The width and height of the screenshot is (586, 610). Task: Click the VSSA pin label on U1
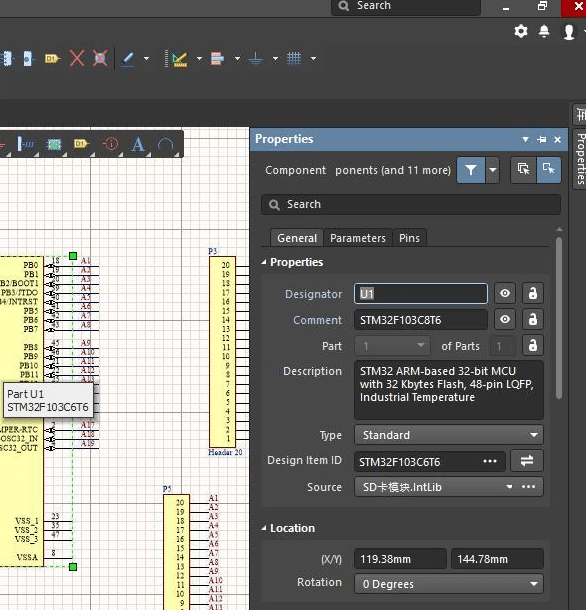[x=27, y=557]
